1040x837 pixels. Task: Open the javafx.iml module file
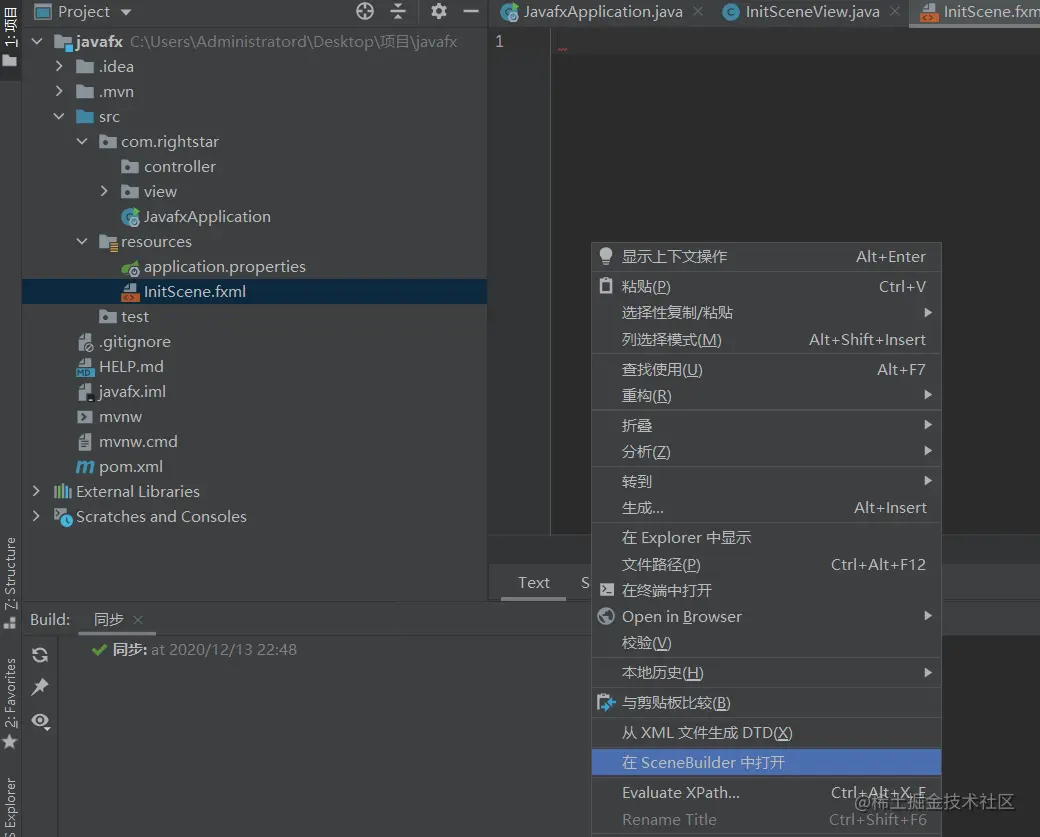pyautogui.click(x=130, y=391)
